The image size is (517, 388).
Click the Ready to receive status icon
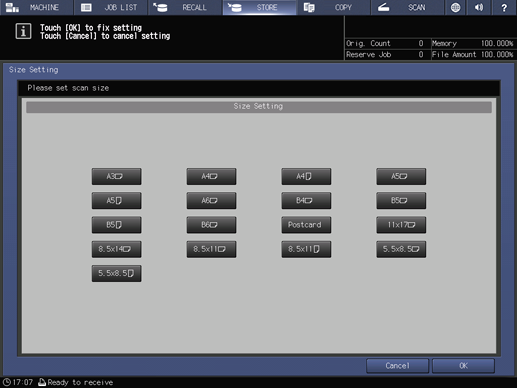(42, 382)
